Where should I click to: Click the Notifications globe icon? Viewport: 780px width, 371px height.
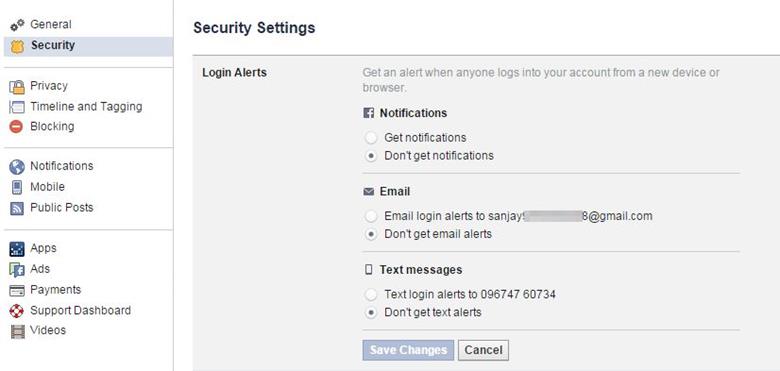[x=16, y=167]
